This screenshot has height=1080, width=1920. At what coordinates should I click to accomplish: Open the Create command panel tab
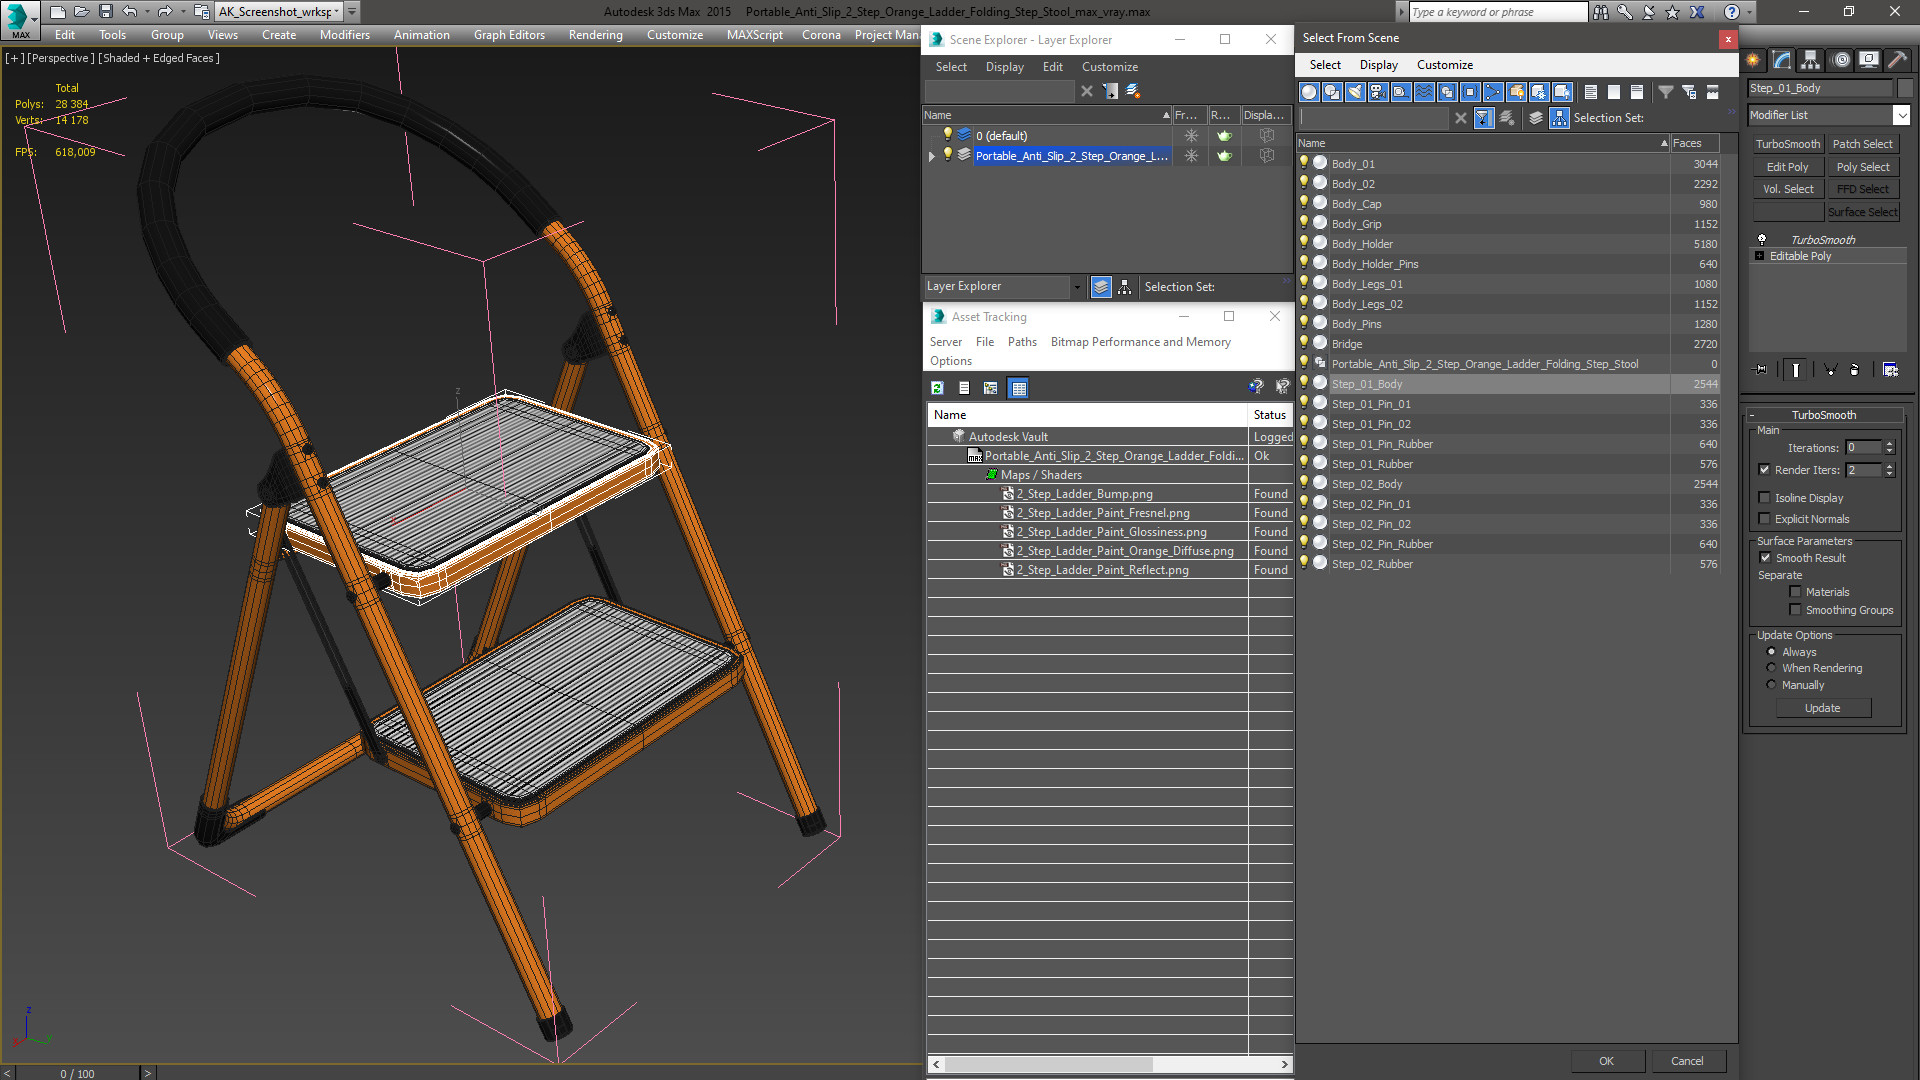tap(1754, 60)
